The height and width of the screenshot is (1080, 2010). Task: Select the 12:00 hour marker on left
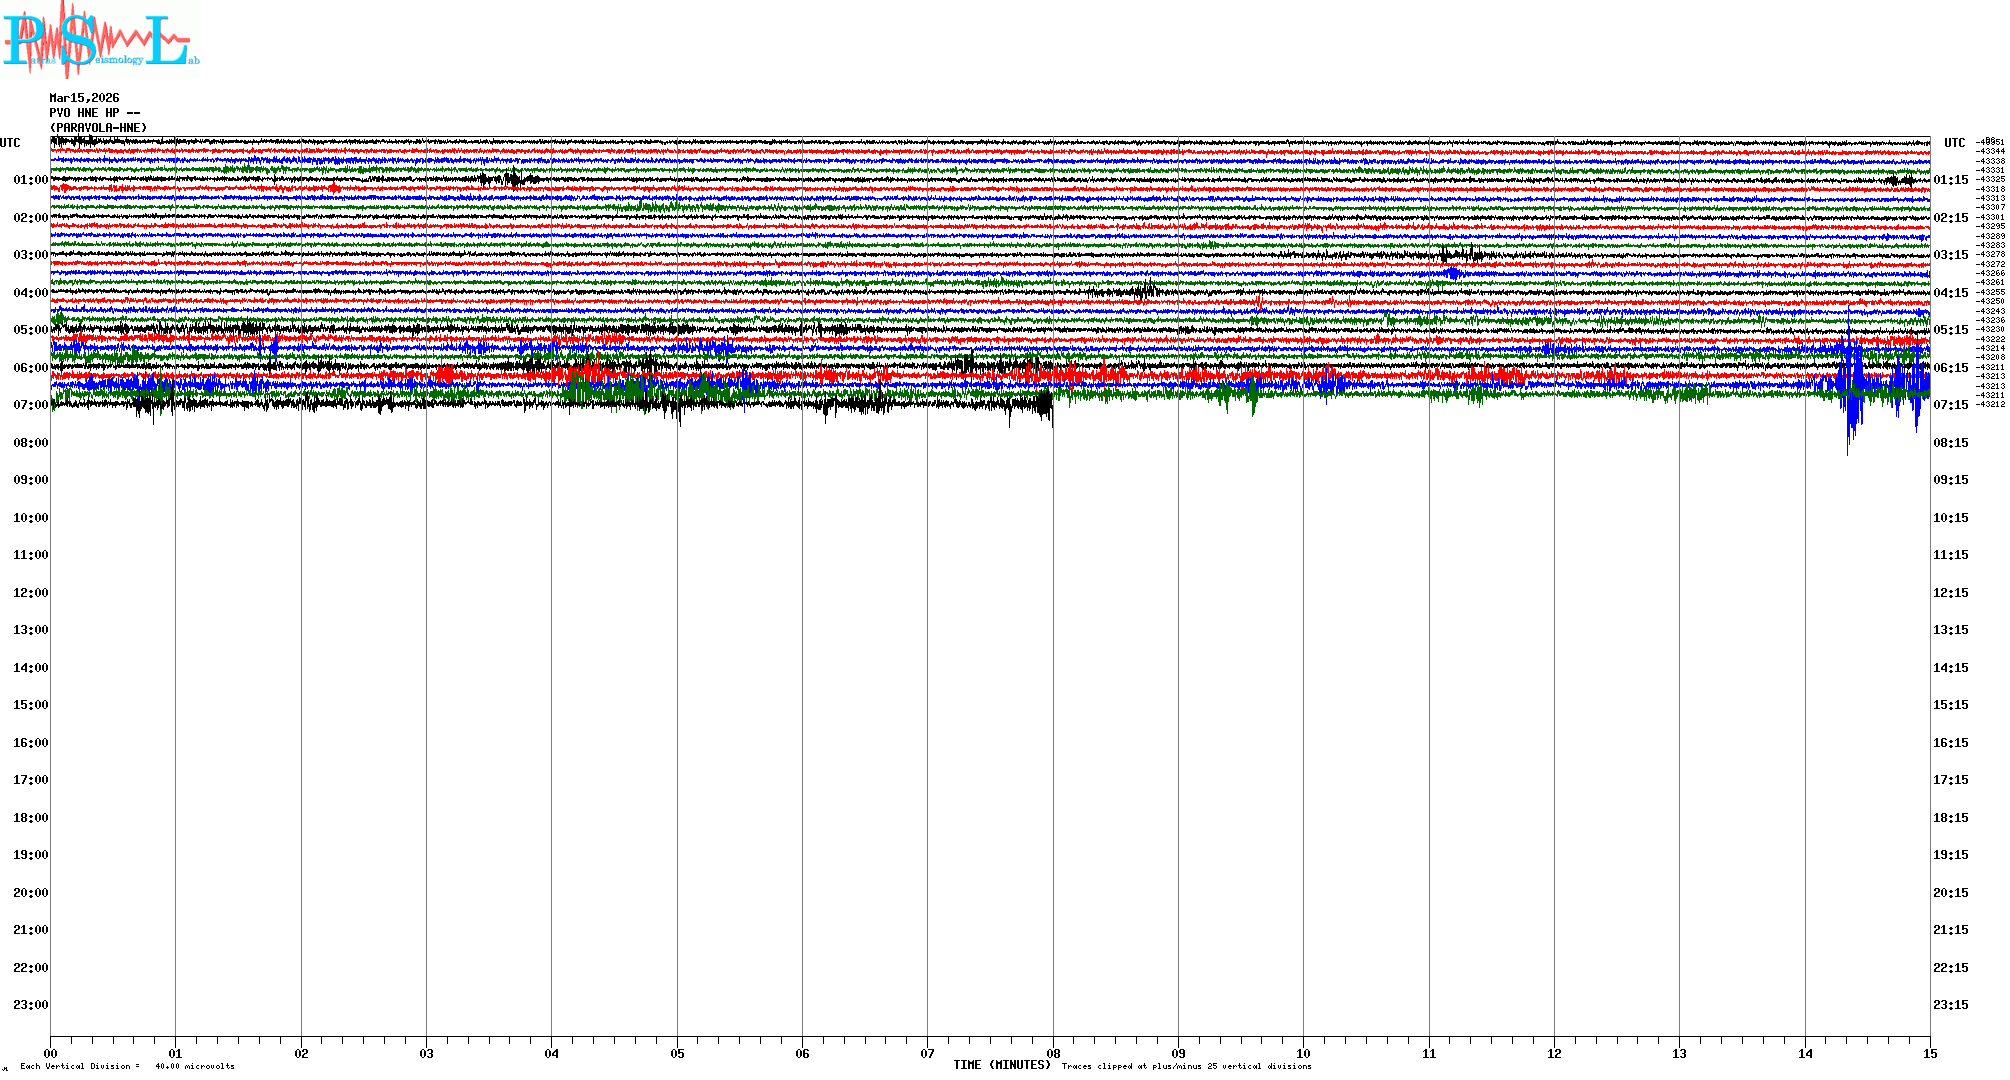pos(30,593)
